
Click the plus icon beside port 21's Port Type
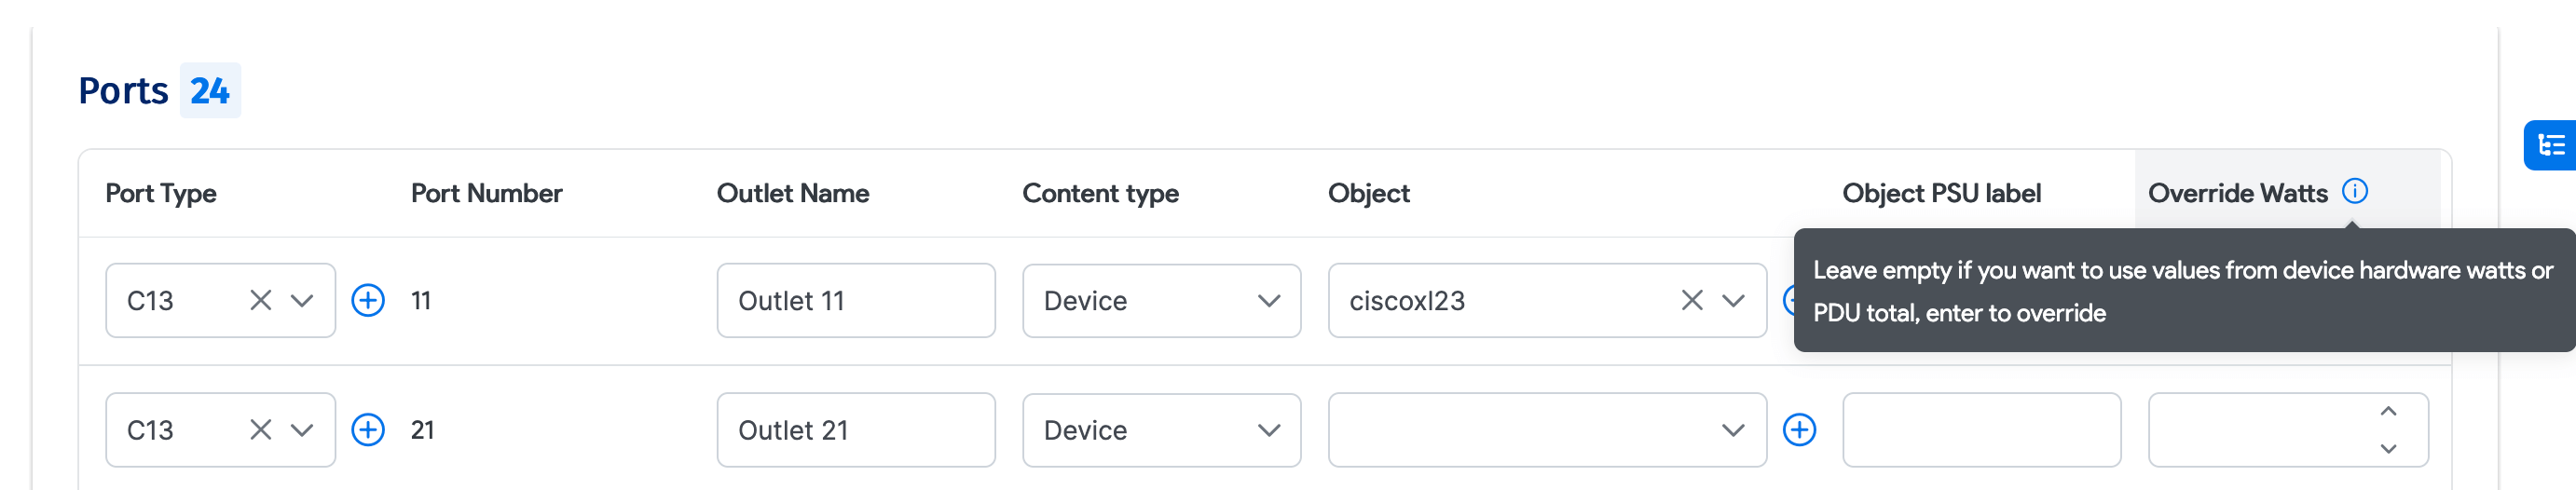point(368,430)
